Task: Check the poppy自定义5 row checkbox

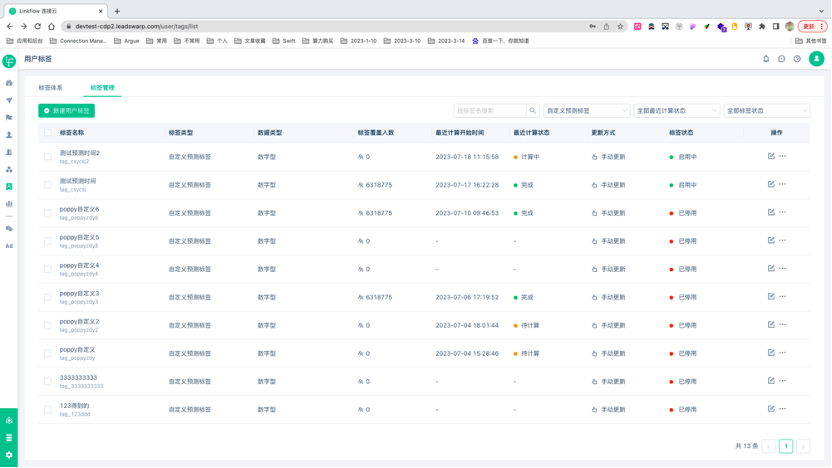Action: (x=48, y=241)
